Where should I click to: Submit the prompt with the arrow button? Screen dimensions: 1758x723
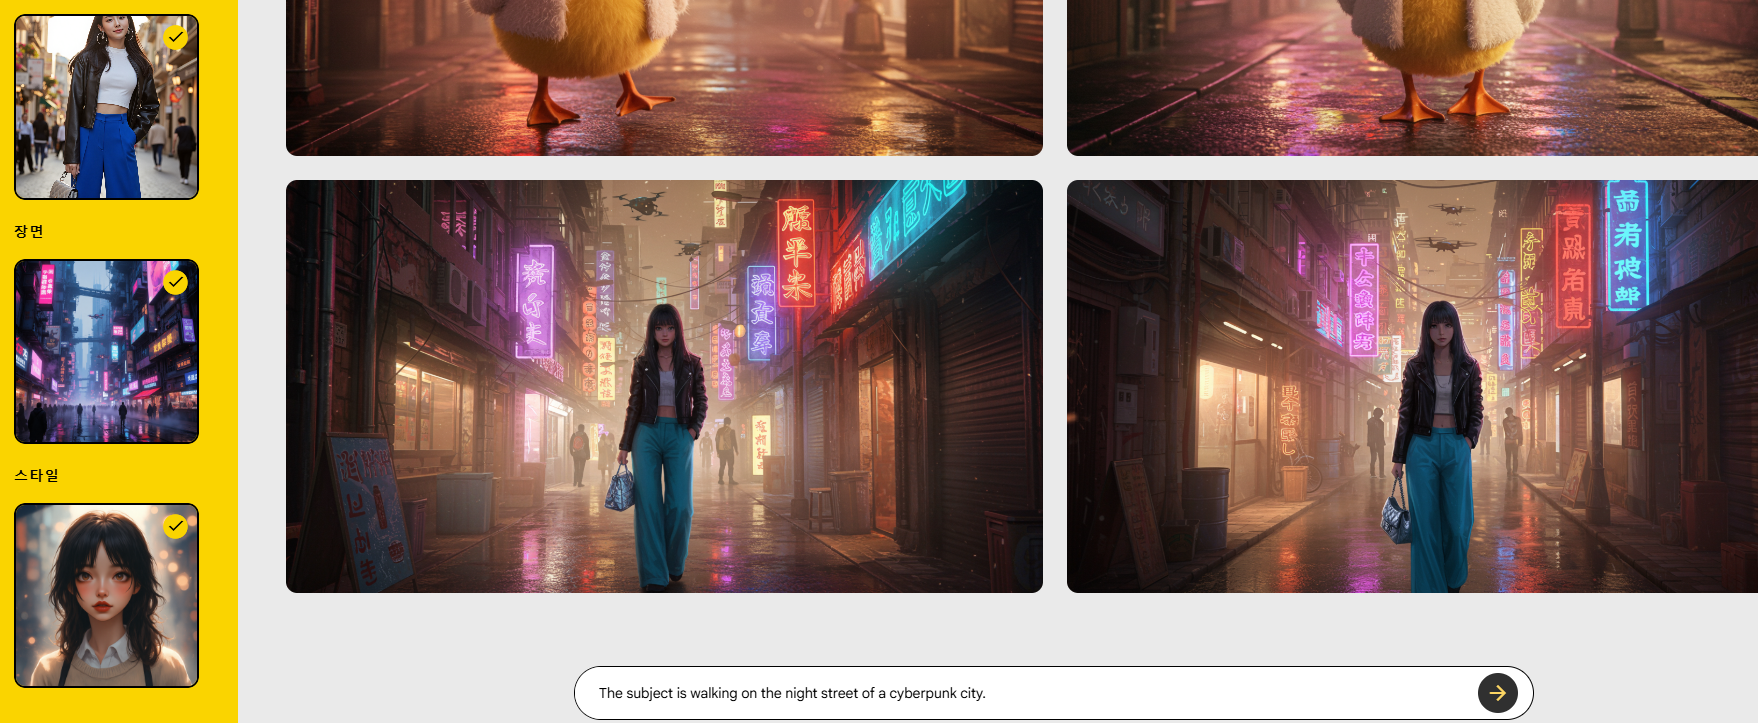point(1497,692)
